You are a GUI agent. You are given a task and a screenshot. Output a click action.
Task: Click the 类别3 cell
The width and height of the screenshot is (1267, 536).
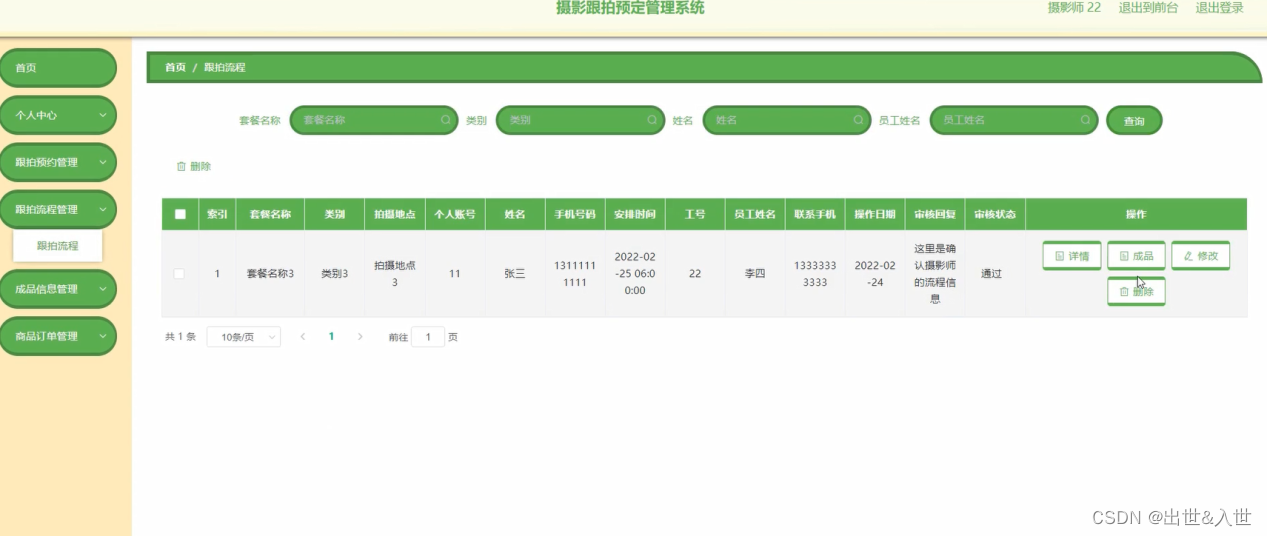click(334, 273)
